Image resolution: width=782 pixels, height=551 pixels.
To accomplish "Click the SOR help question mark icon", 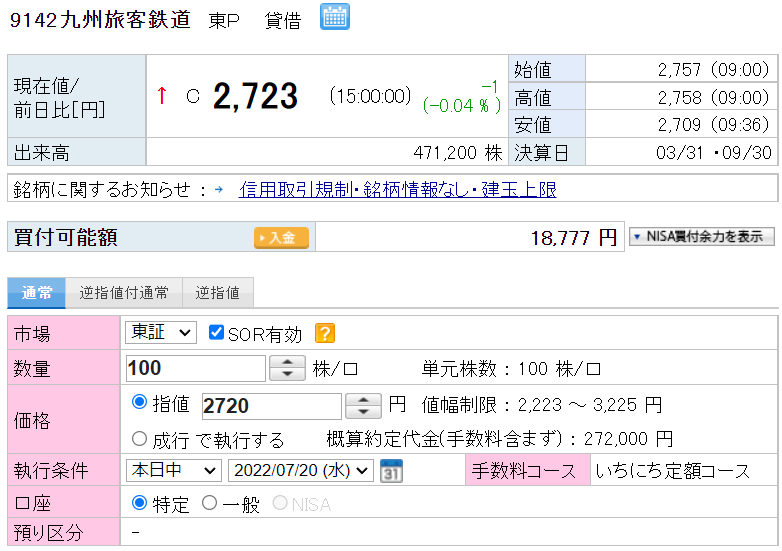I will coord(324,334).
